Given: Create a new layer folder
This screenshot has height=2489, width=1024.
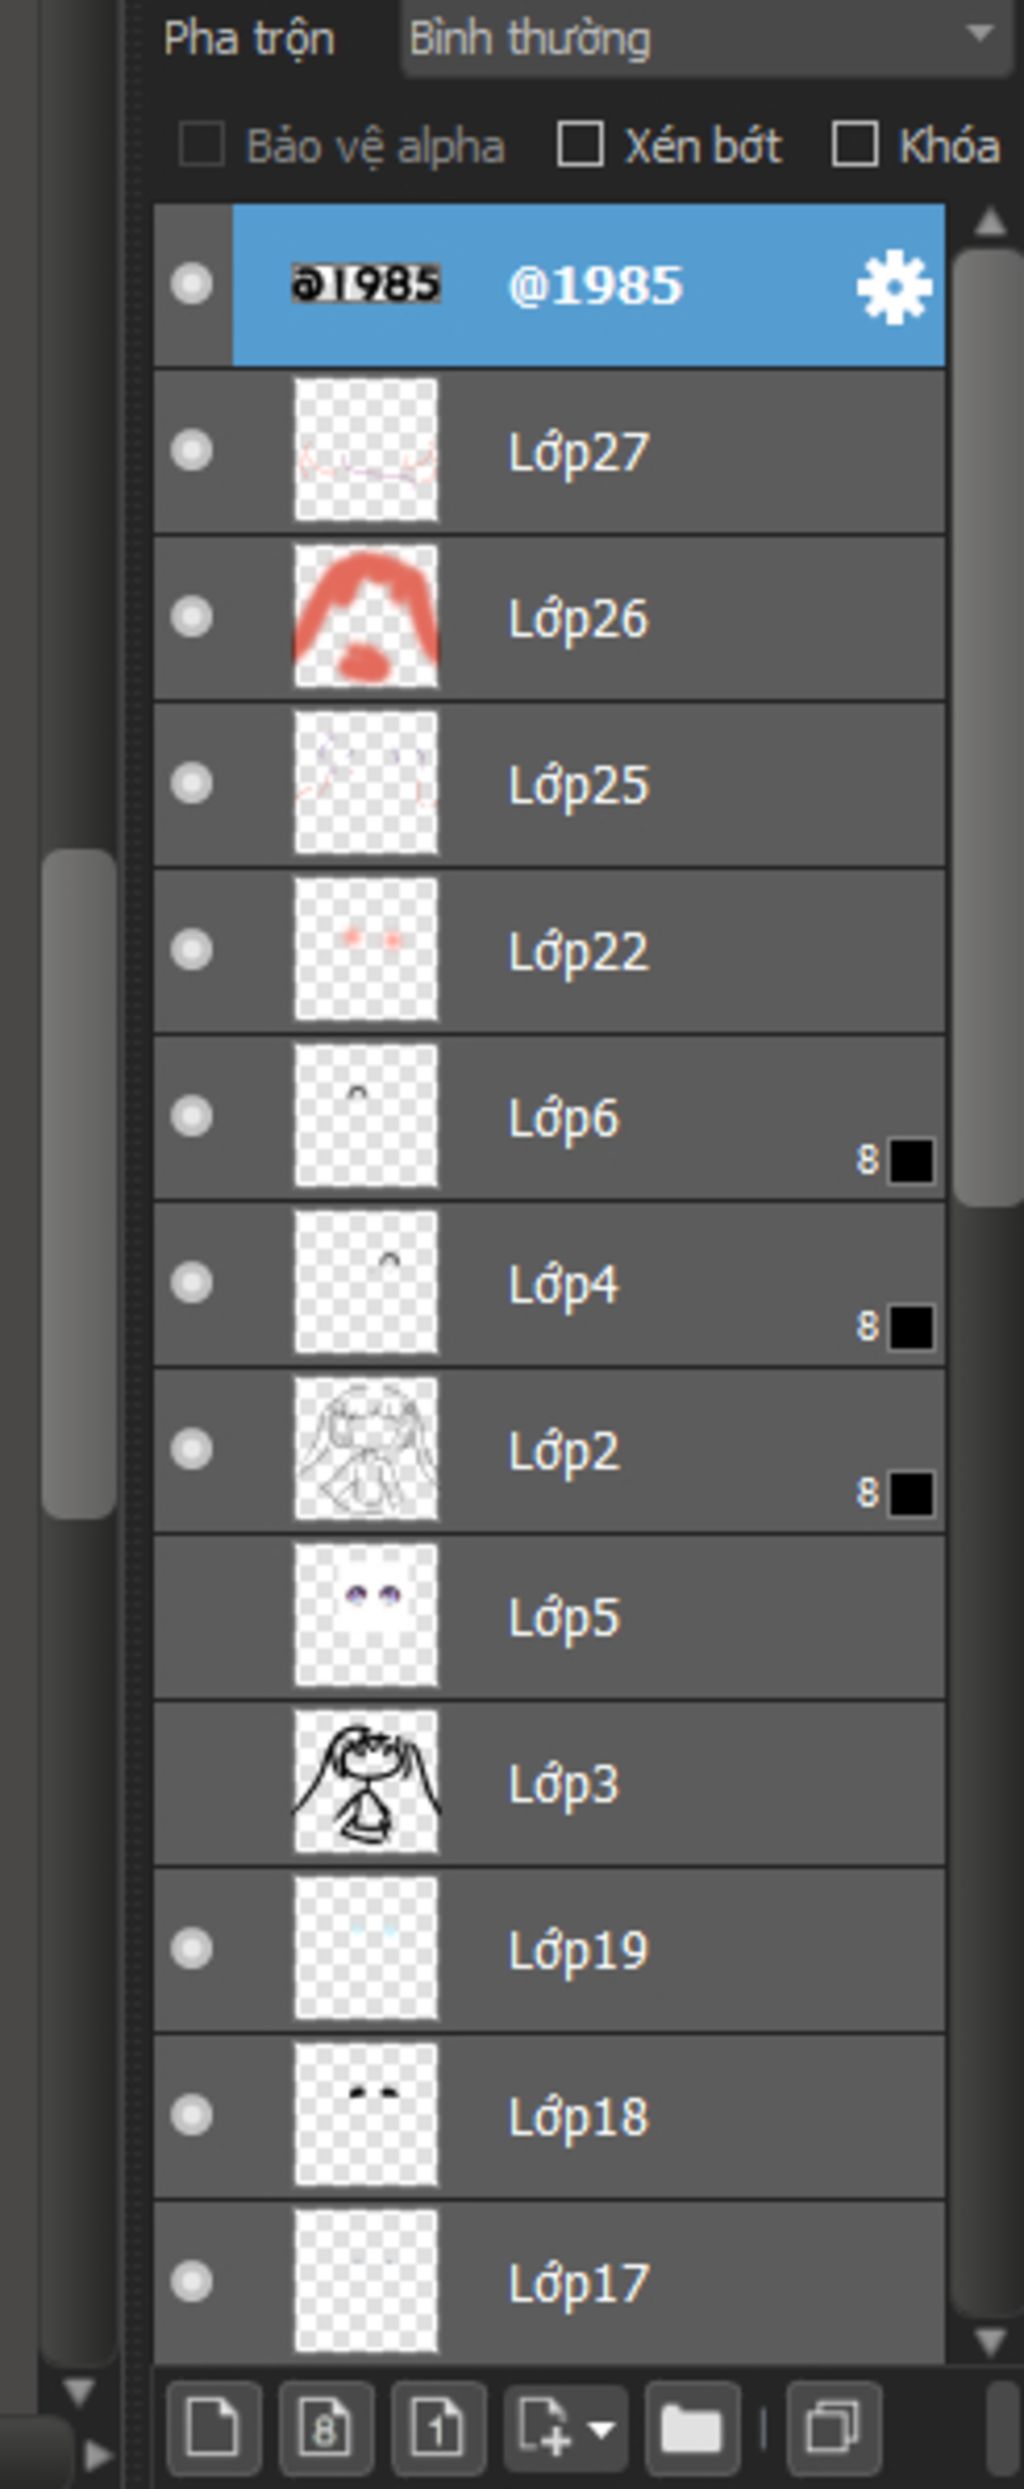Looking at the screenshot, I should (x=692, y=2427).
